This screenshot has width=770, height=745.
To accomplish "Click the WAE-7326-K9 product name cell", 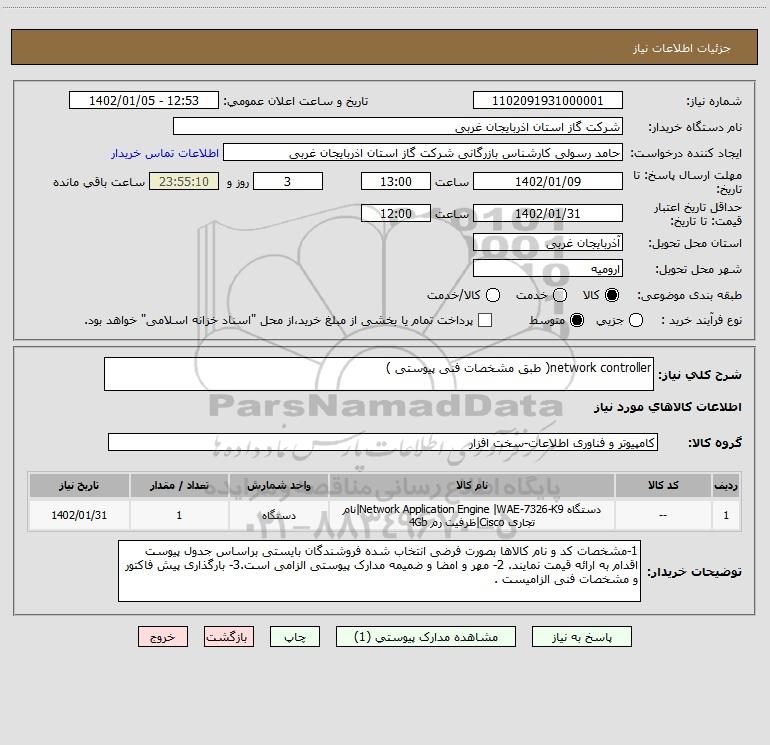I will click(471, 515).
